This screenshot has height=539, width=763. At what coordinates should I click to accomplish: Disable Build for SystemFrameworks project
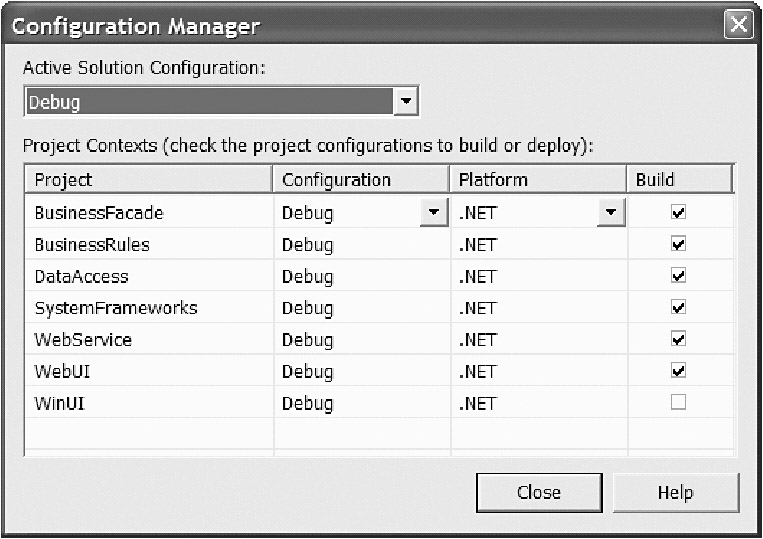pos(679,308)
